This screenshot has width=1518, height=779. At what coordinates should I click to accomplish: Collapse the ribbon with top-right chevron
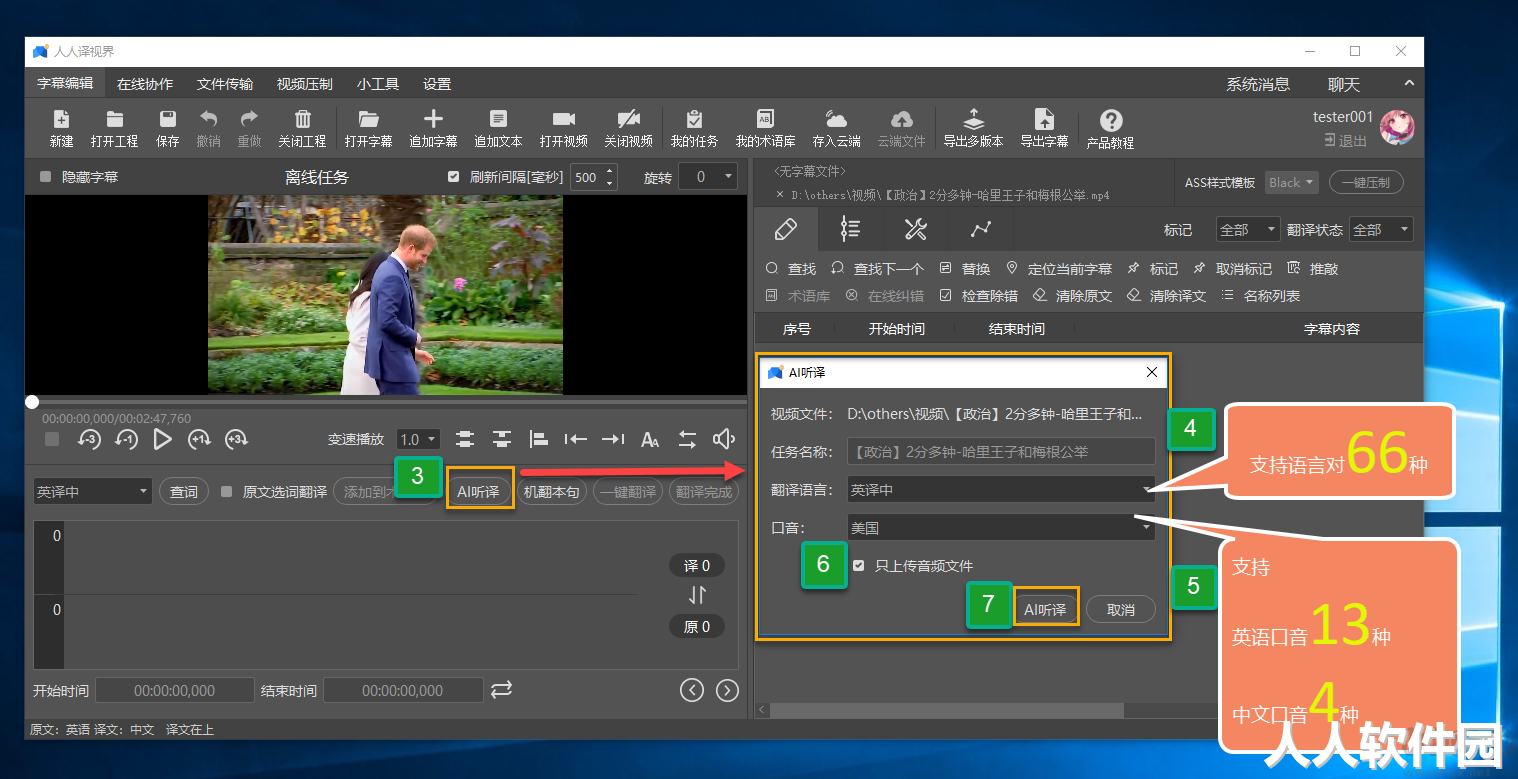[1409, 83]
